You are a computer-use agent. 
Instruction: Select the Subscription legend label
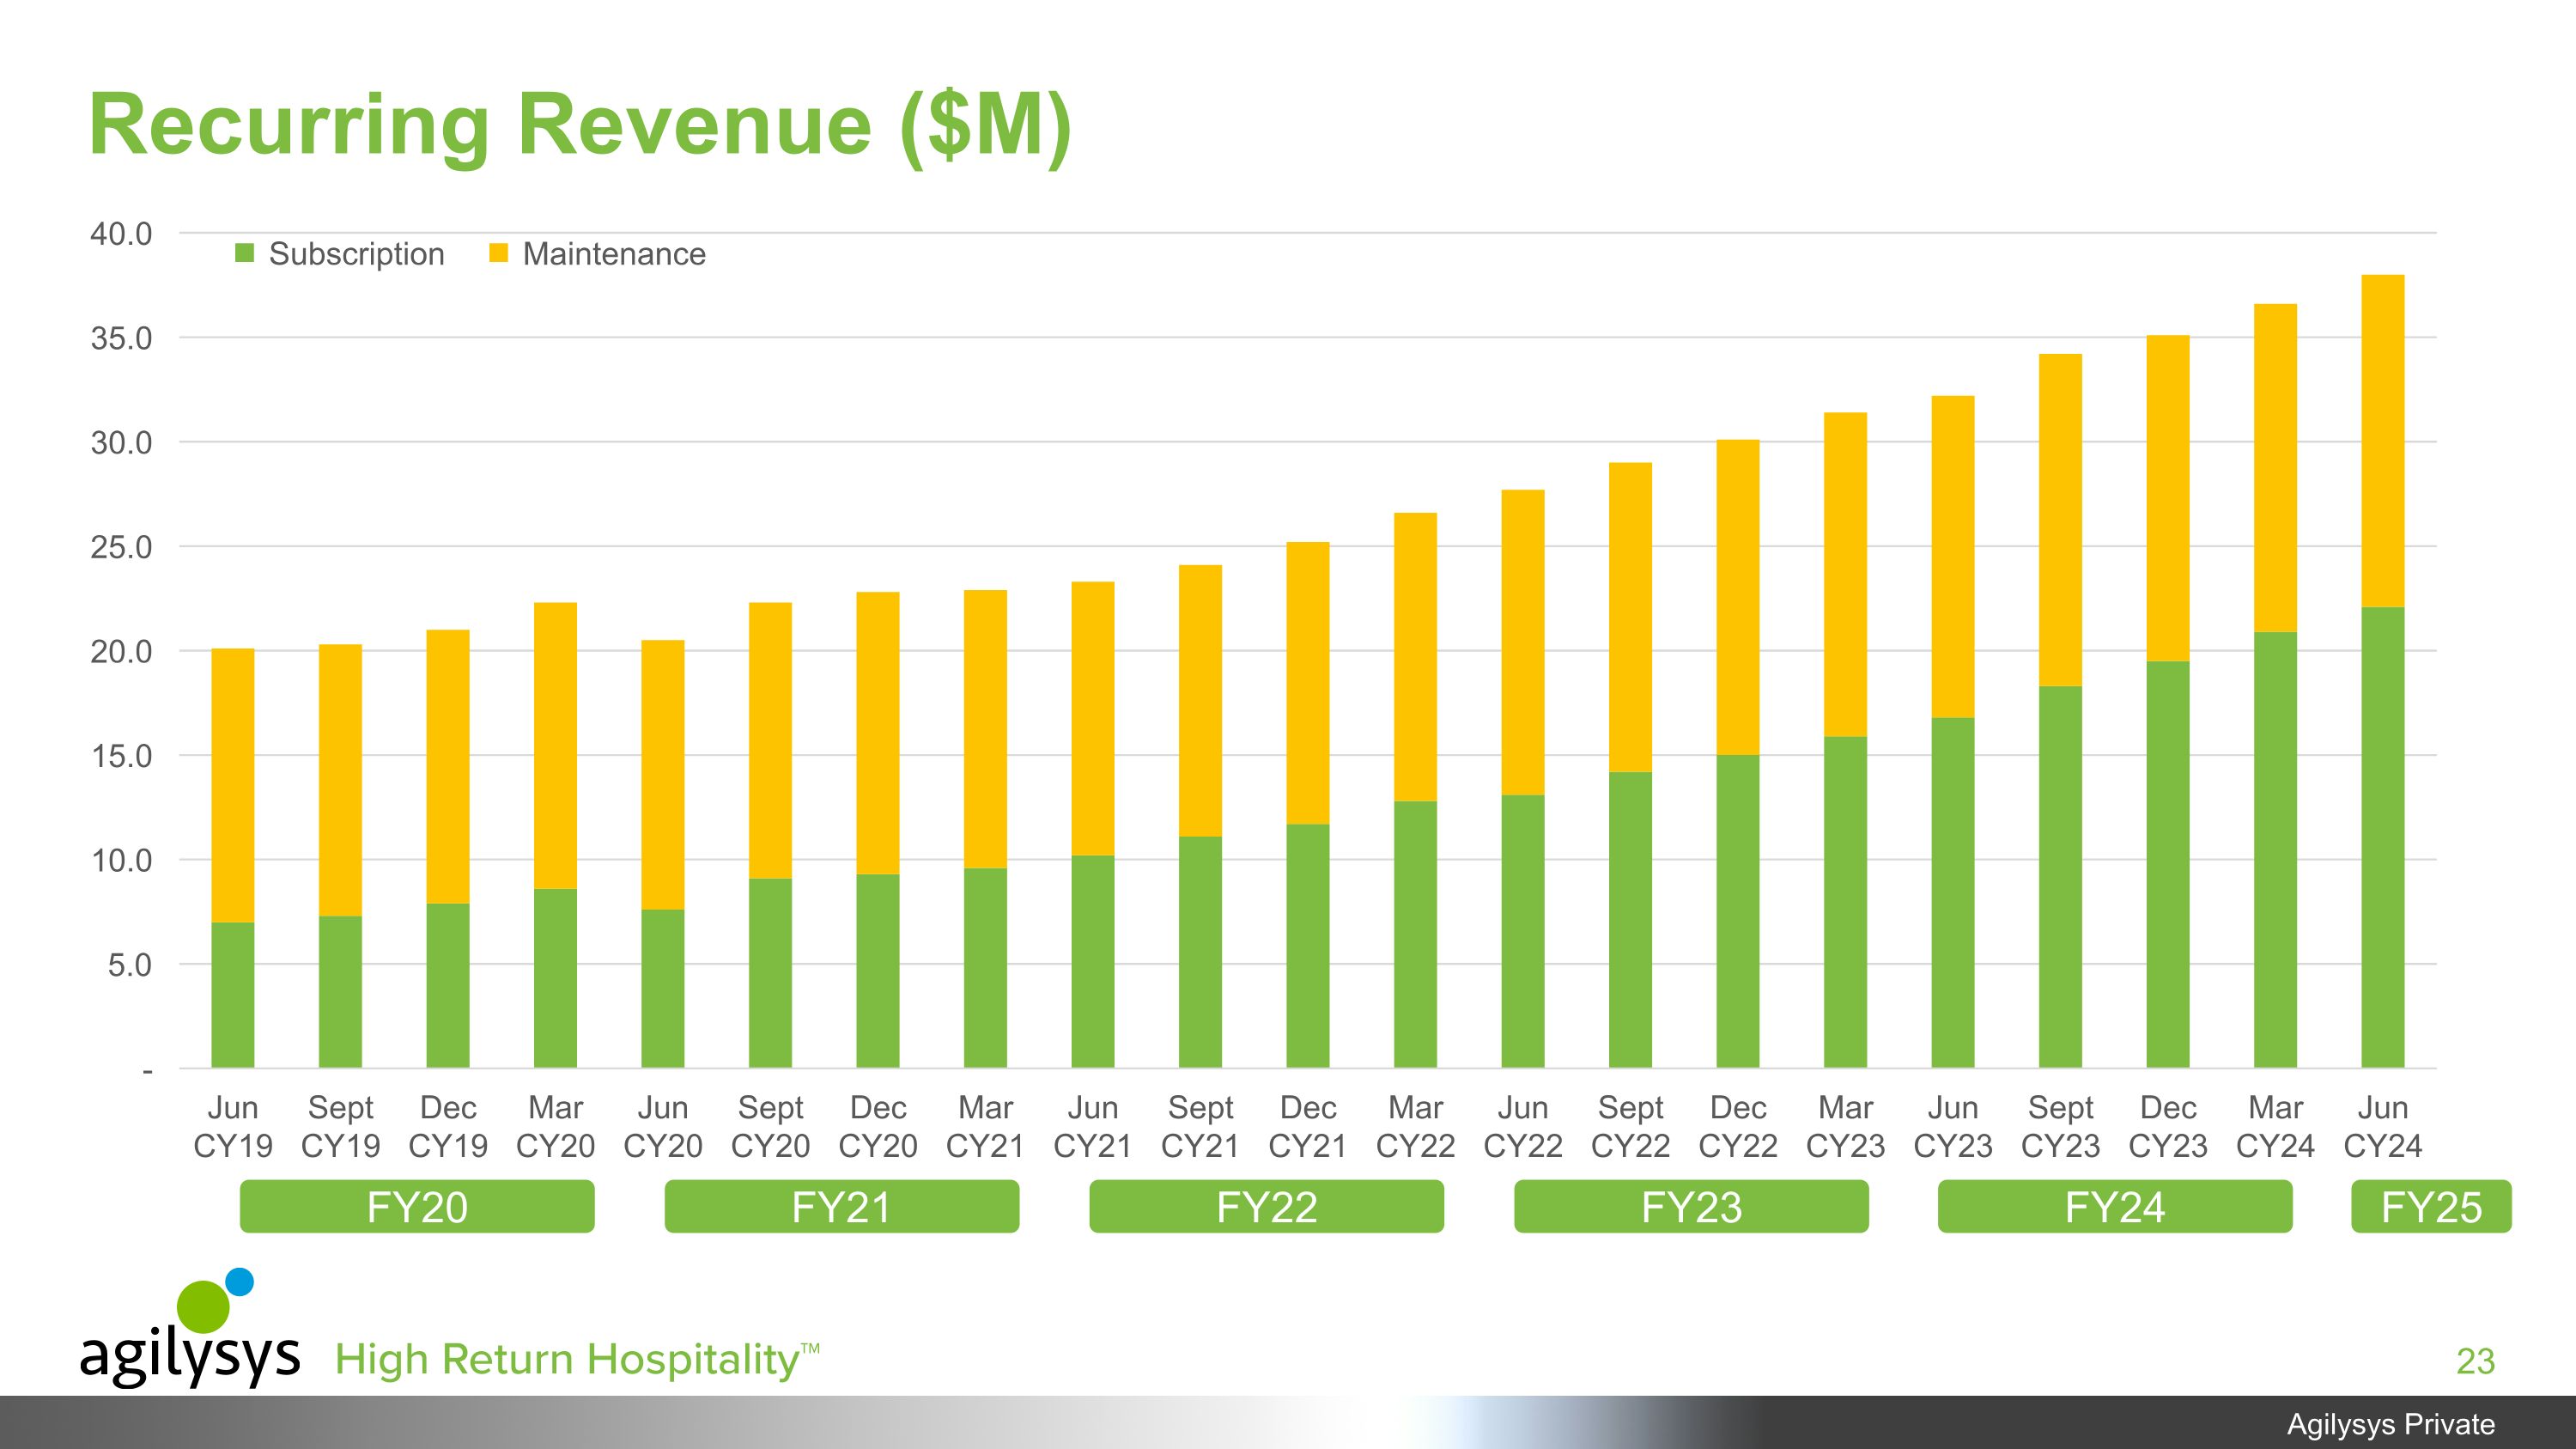357,254
